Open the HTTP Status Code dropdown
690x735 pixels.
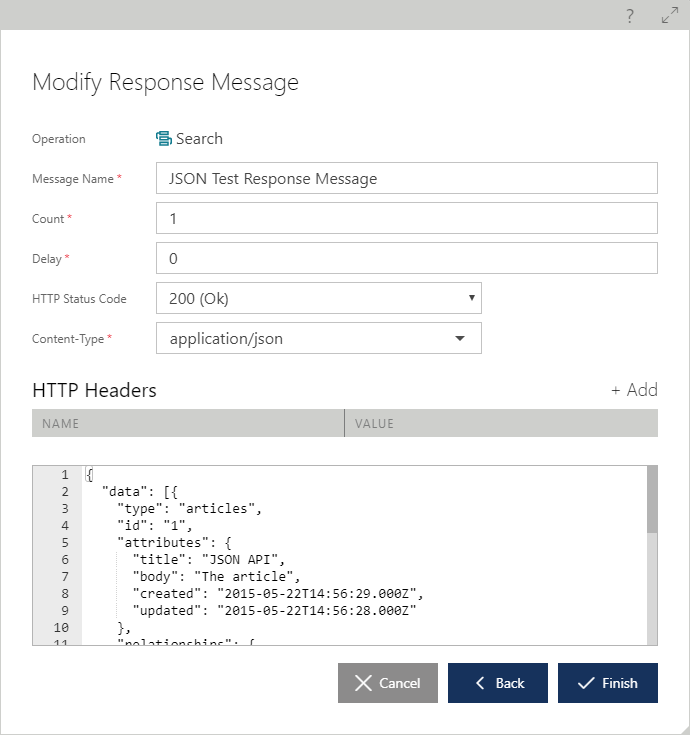(x=319, y=298)
